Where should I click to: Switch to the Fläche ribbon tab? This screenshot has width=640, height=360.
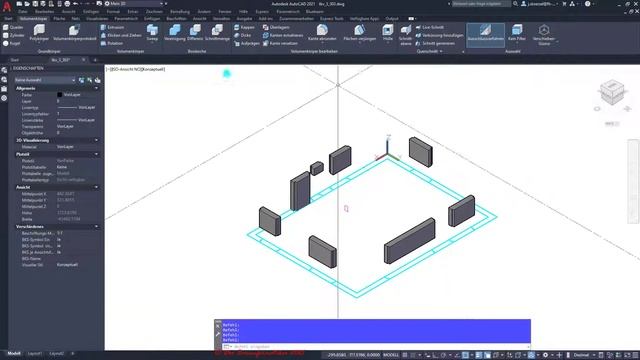pos(59,19)
